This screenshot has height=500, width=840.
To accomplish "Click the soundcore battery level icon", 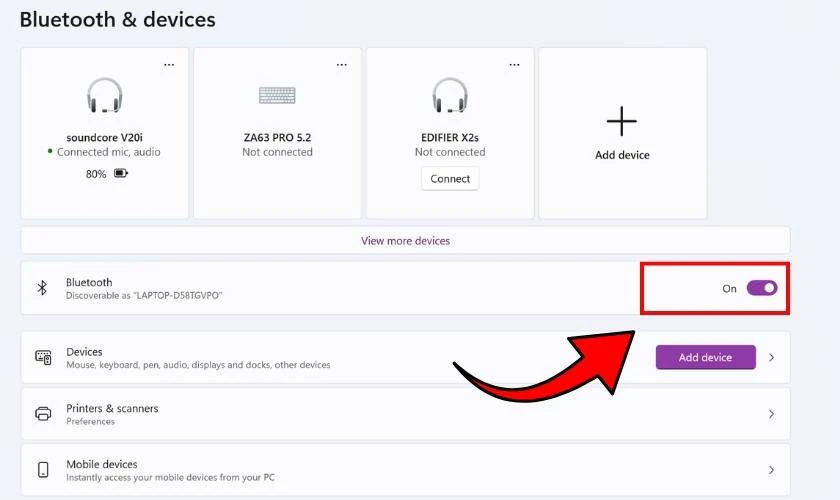I will [x=121, y=173].
